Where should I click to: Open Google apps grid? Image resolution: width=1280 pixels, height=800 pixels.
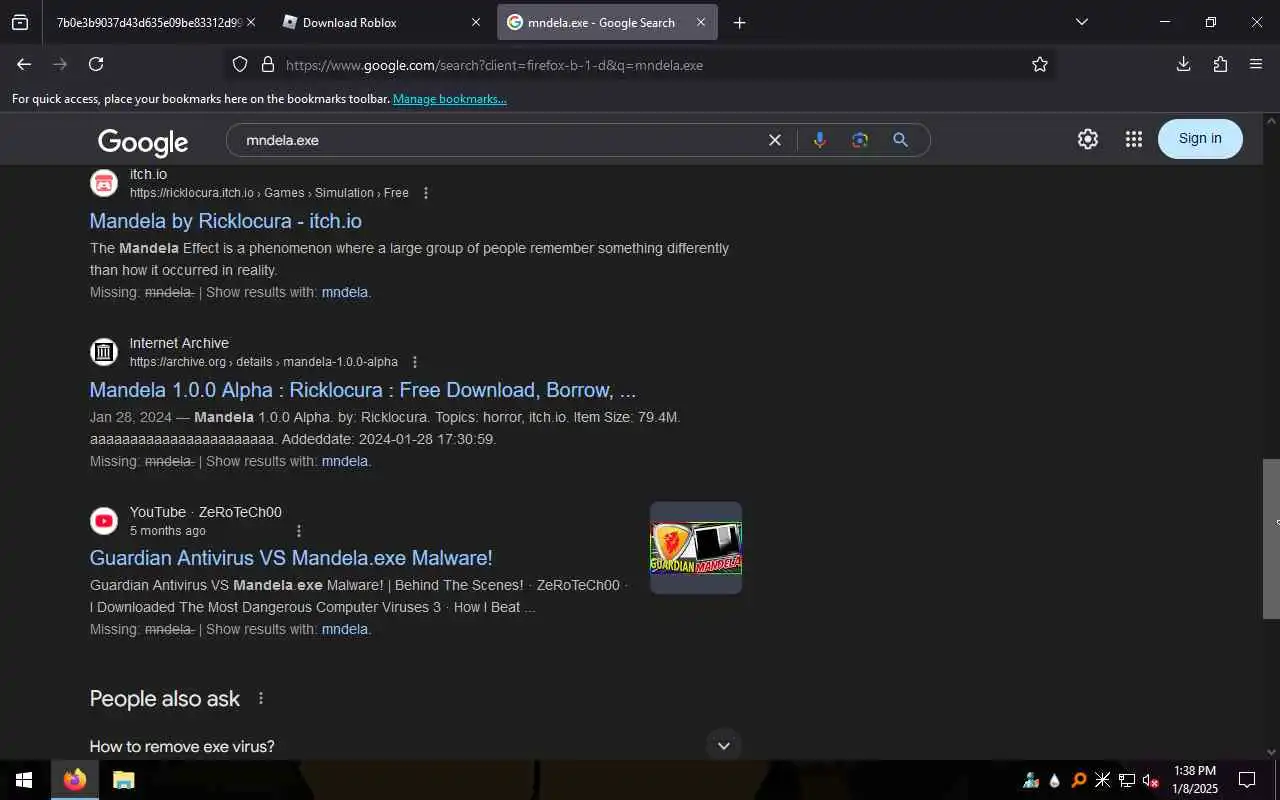1133,139
